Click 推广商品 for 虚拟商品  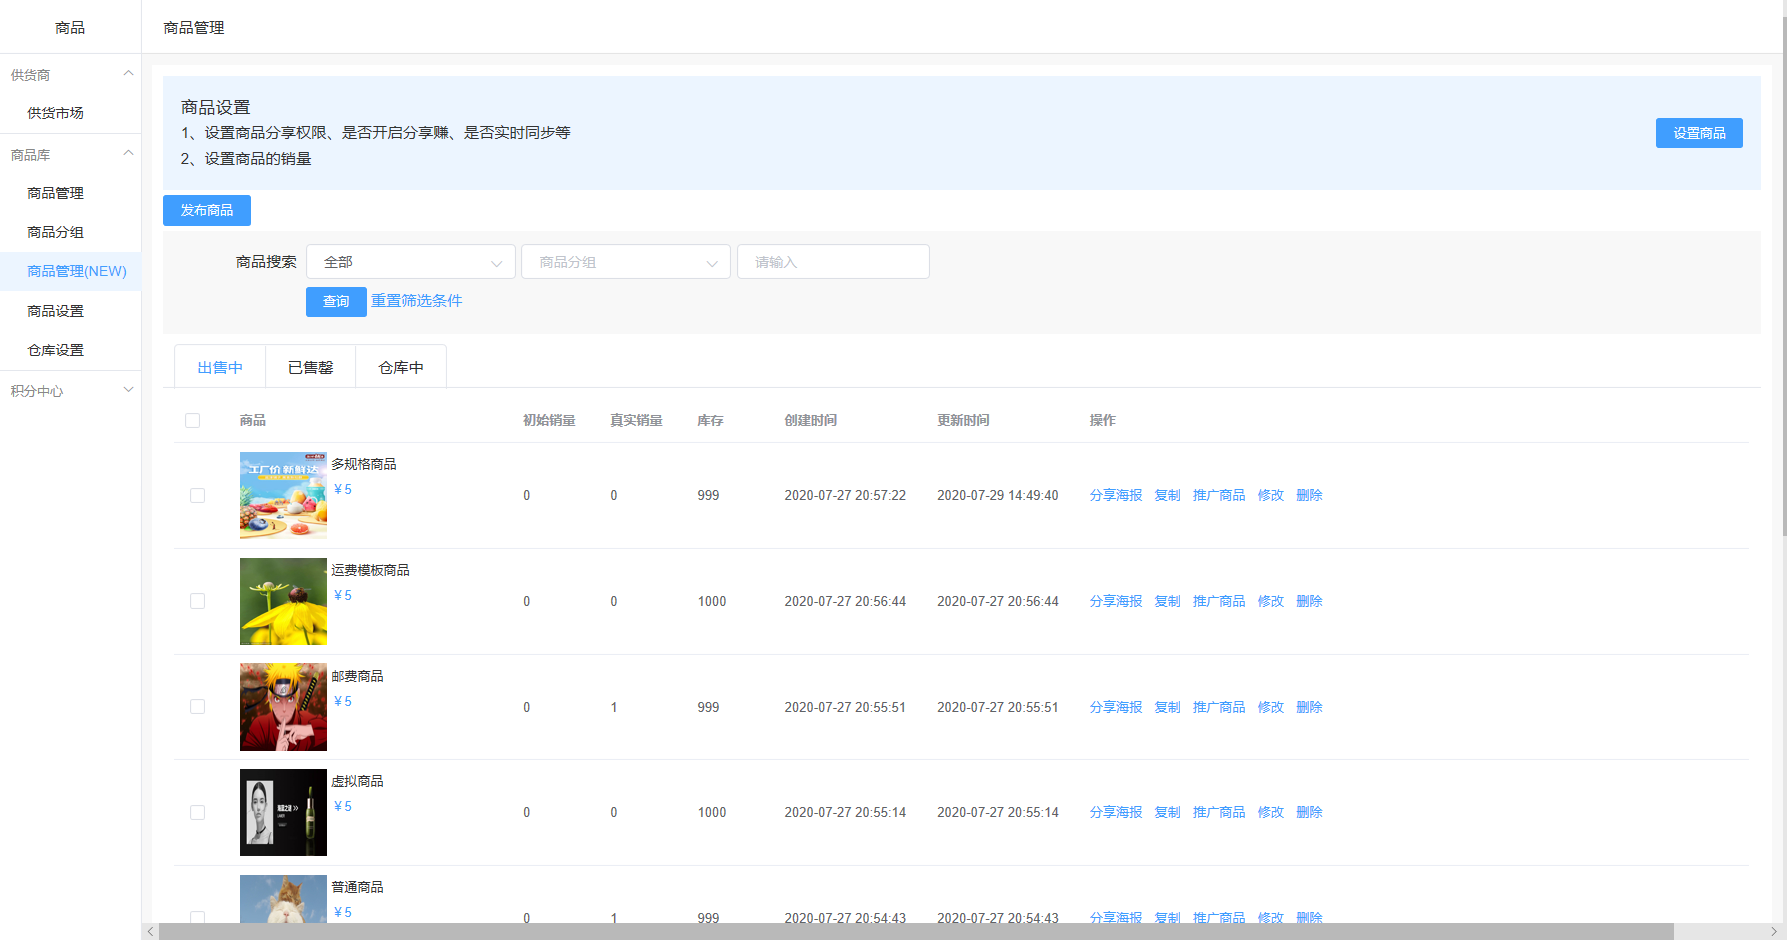(x=1219, y=812)
